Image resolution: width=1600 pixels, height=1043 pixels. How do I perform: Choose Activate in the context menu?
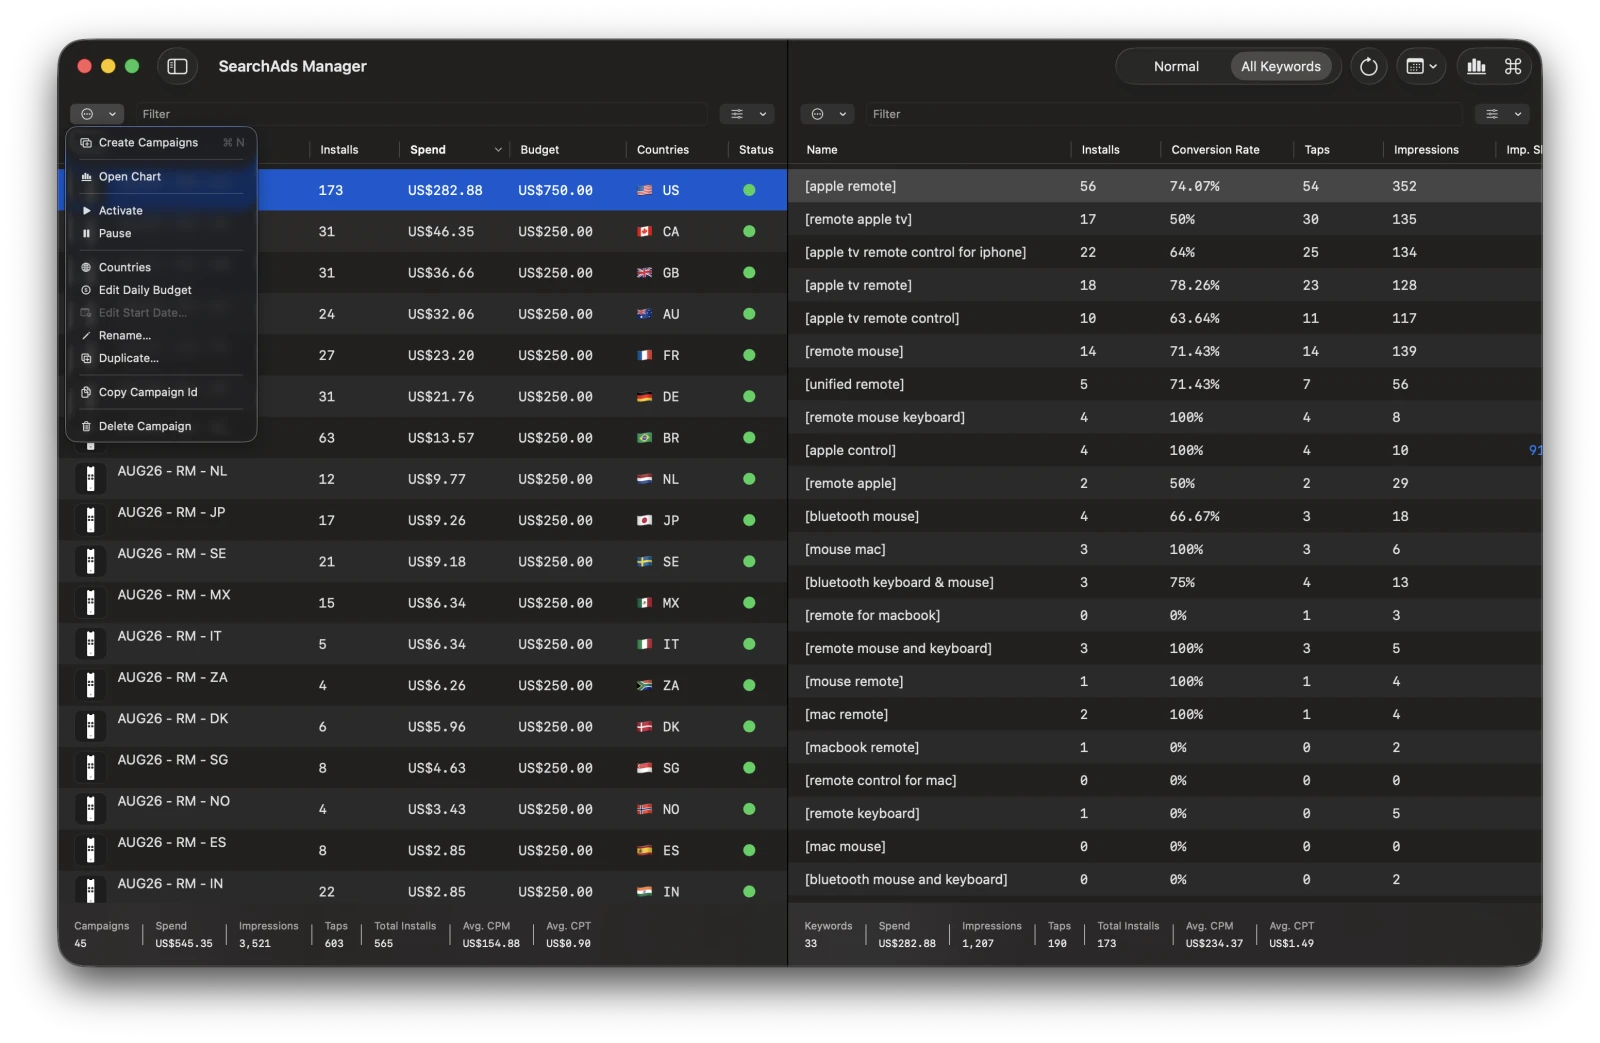(161, 211)
